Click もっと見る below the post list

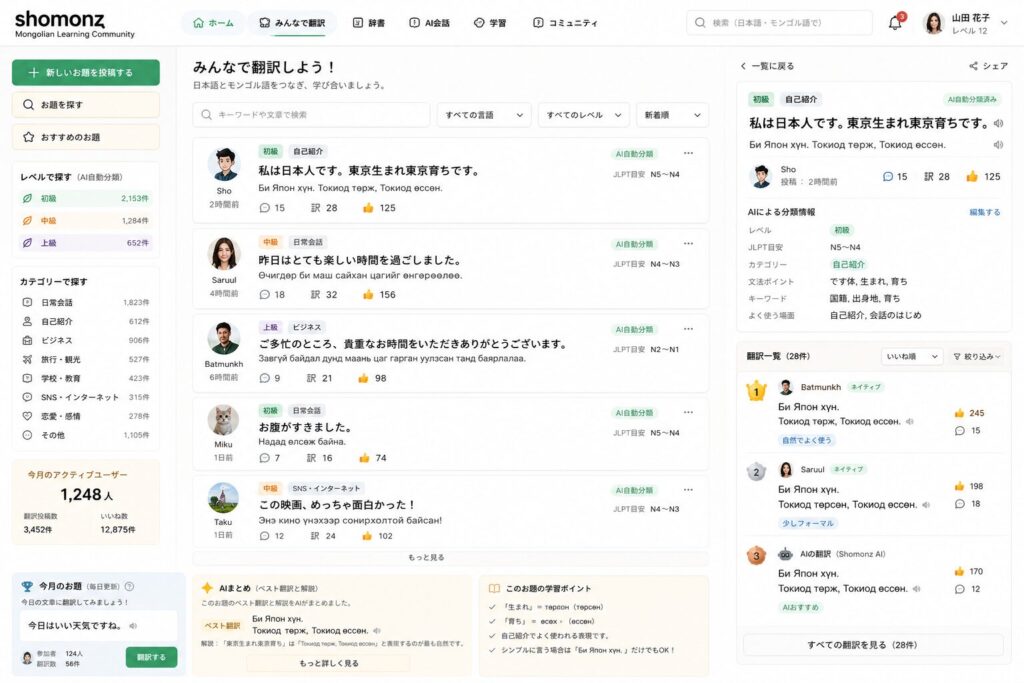click(x=451, y=558)
